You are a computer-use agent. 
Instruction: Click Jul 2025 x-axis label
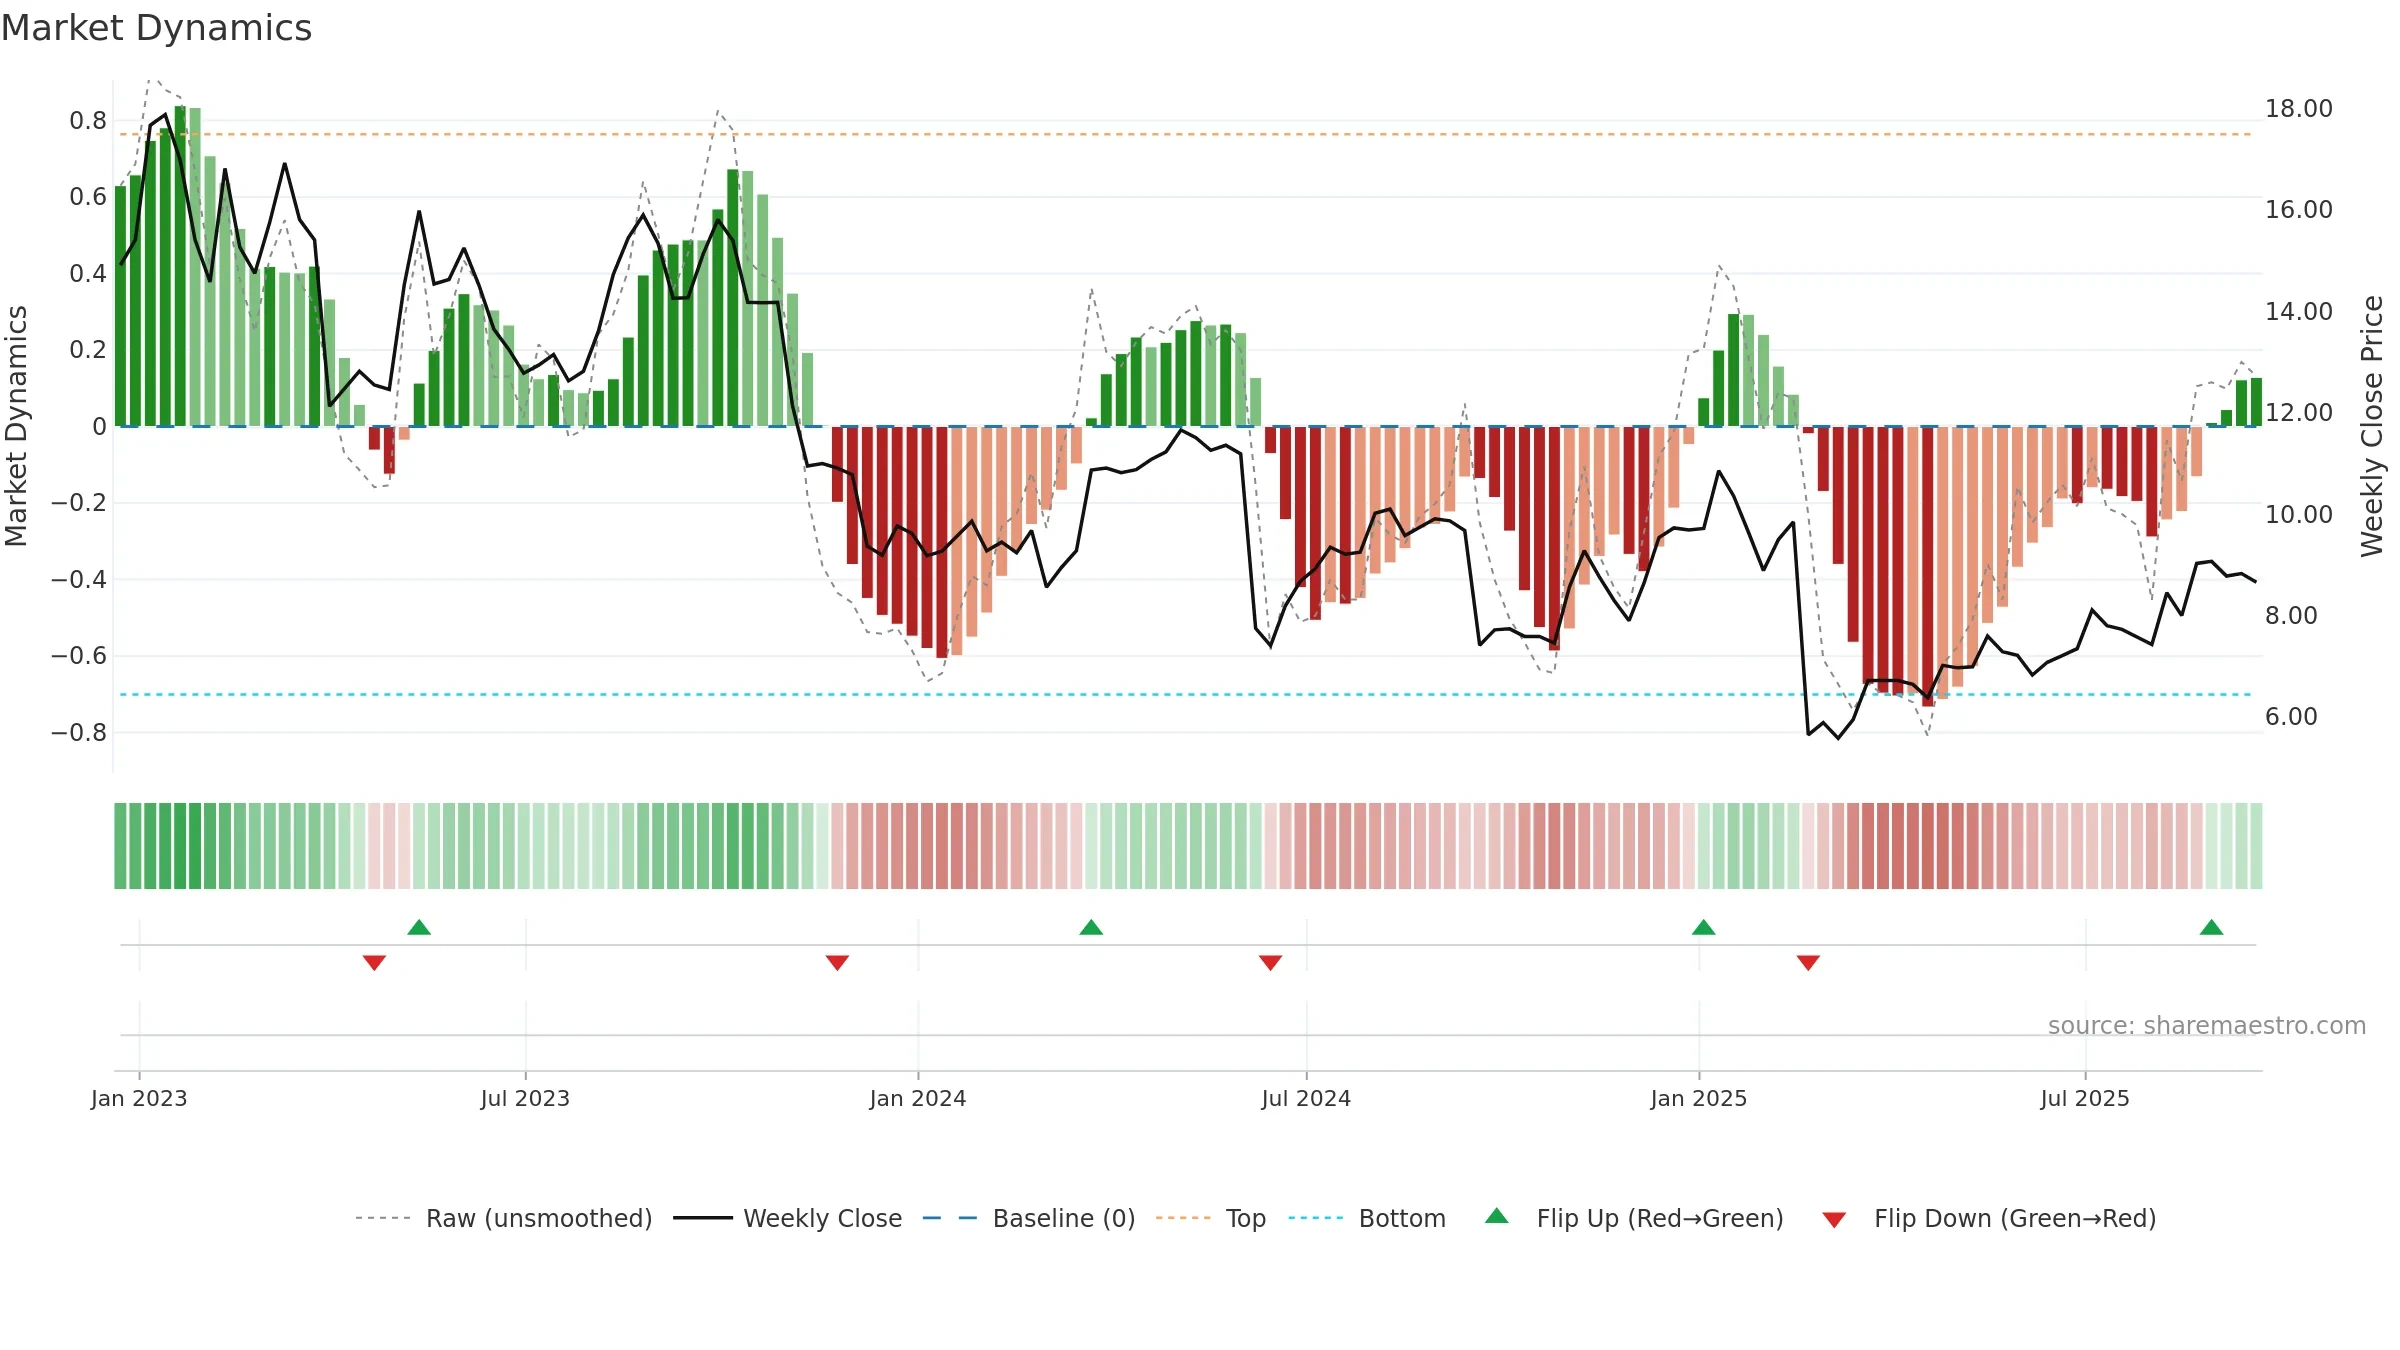2085,1098
